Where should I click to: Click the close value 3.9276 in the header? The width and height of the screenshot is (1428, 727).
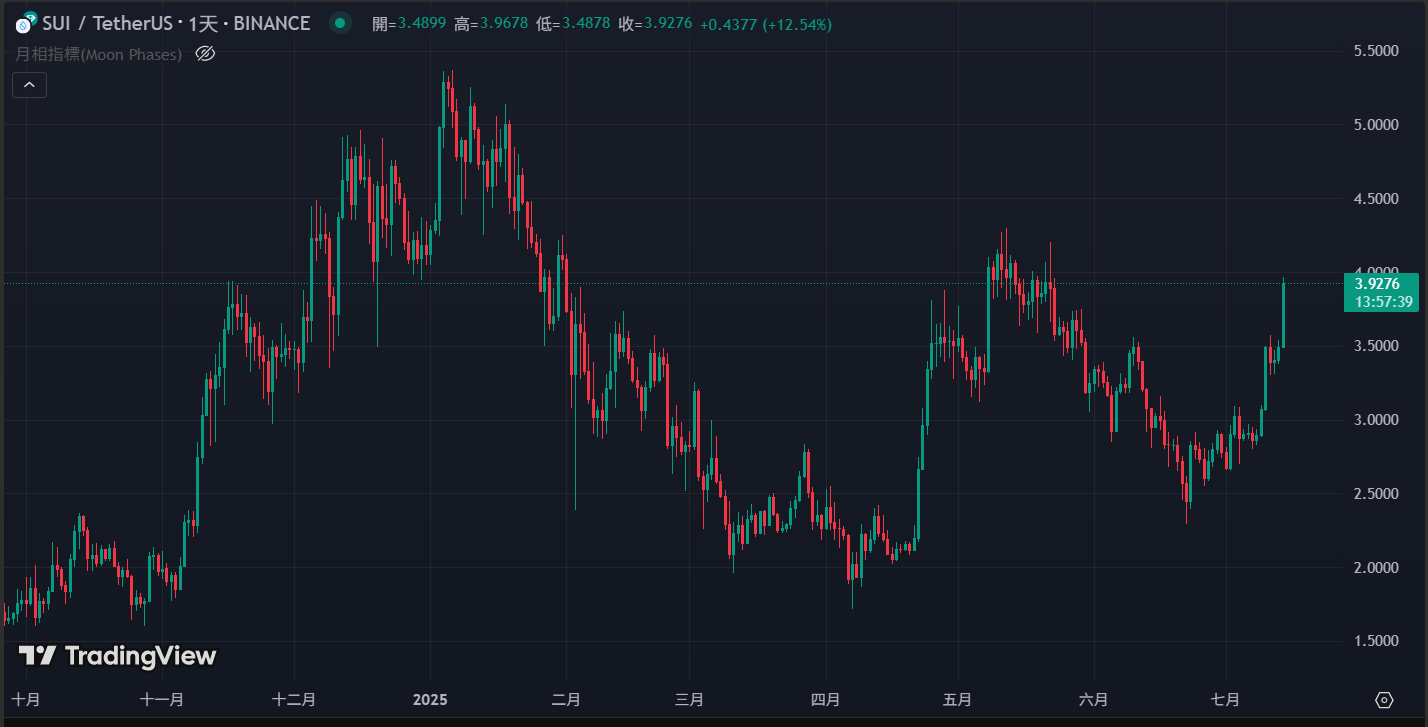[x=668, y=24]
